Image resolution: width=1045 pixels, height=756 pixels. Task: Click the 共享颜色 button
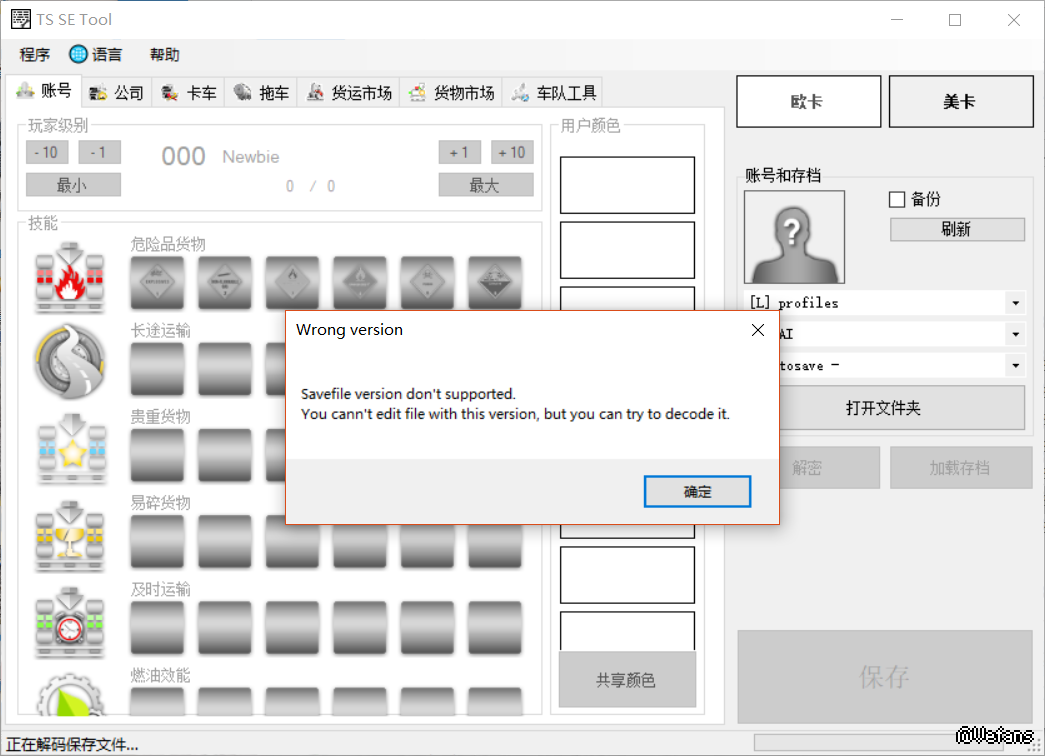627,679
